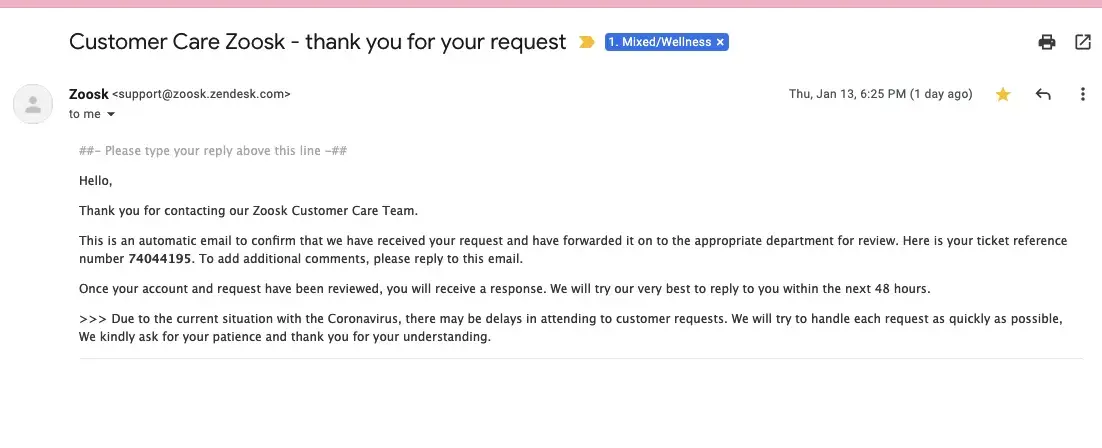This screenshot has width=1102, height=448.
Task: Expand recipient details next to 'to me'
Action: coord(111,115)
